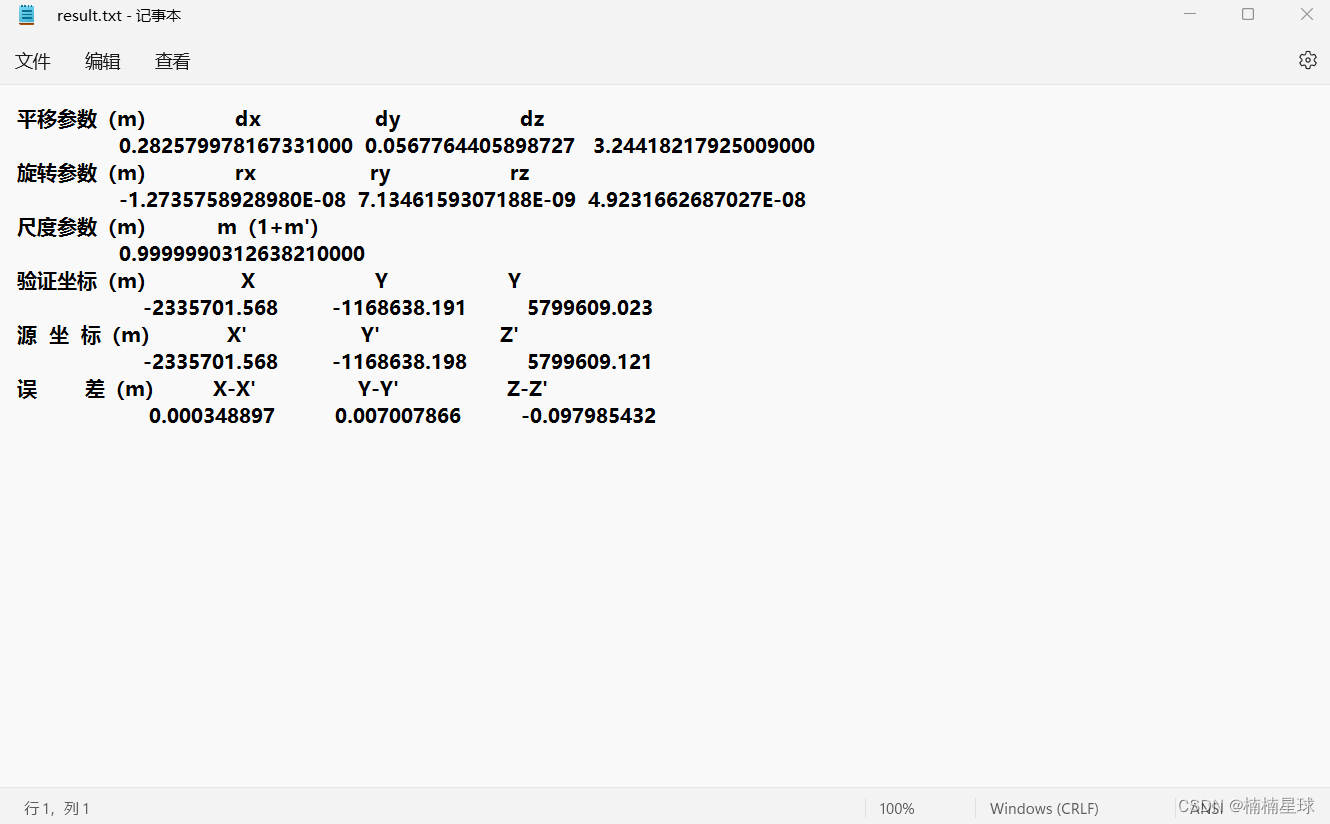Screen dimensions: 1330x824
Task: Click the result.txt title text
Action: tap(91, 16)
